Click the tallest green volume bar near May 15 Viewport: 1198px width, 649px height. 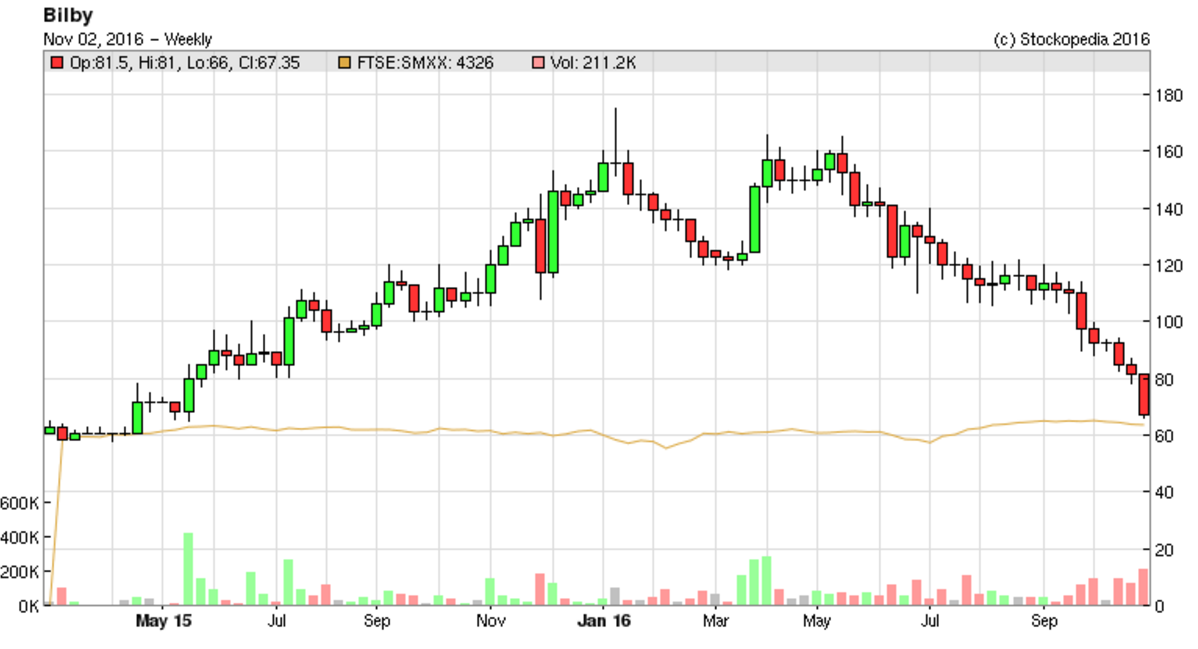[188, 569]
